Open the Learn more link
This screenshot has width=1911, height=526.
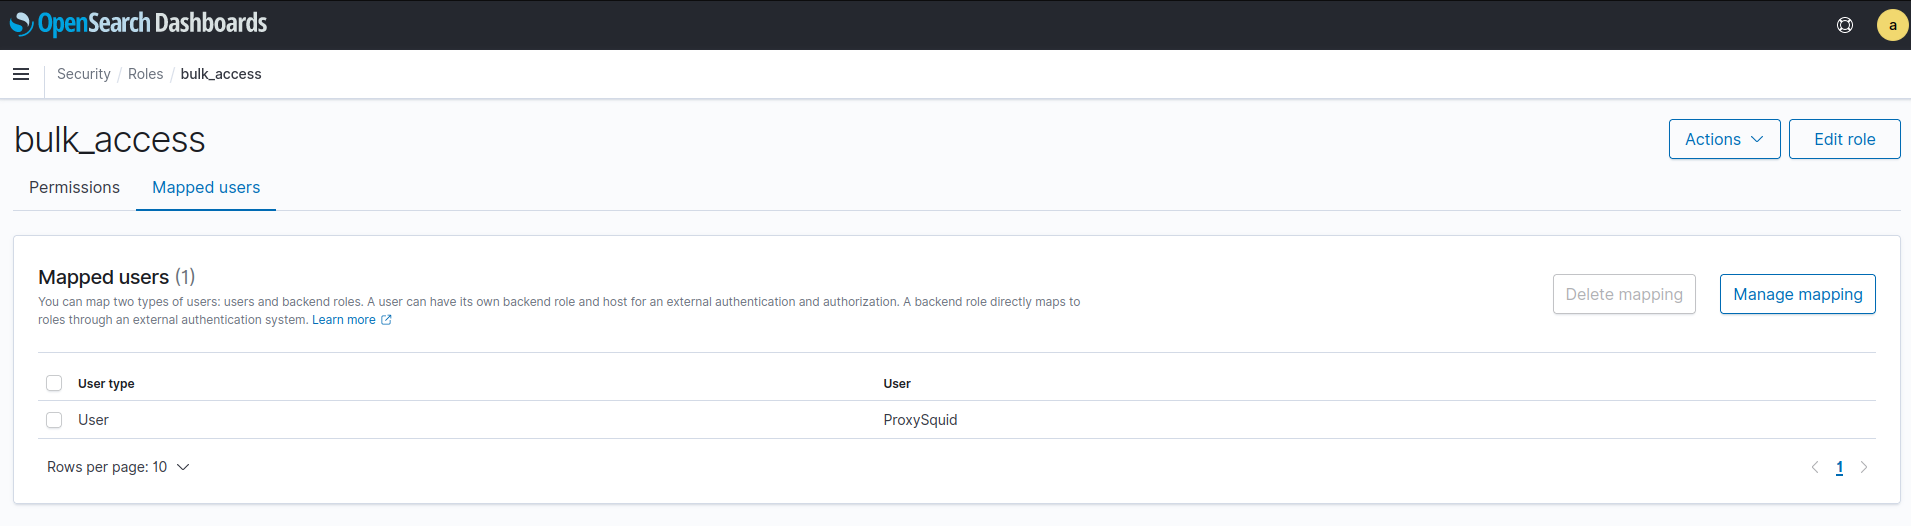[x=343, y=320]
